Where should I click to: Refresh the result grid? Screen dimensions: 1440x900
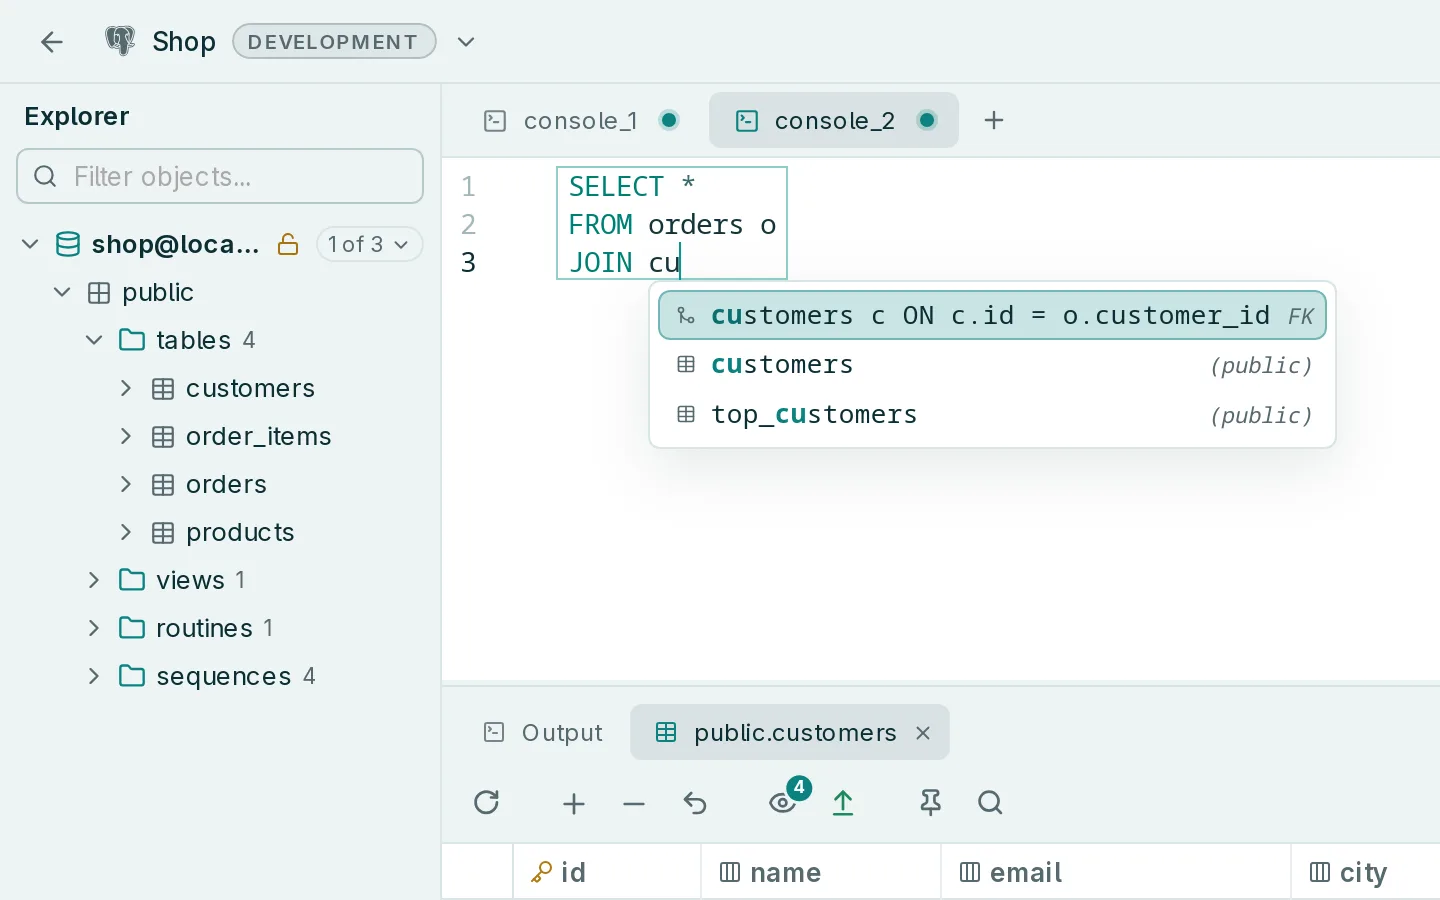[487, 802]
